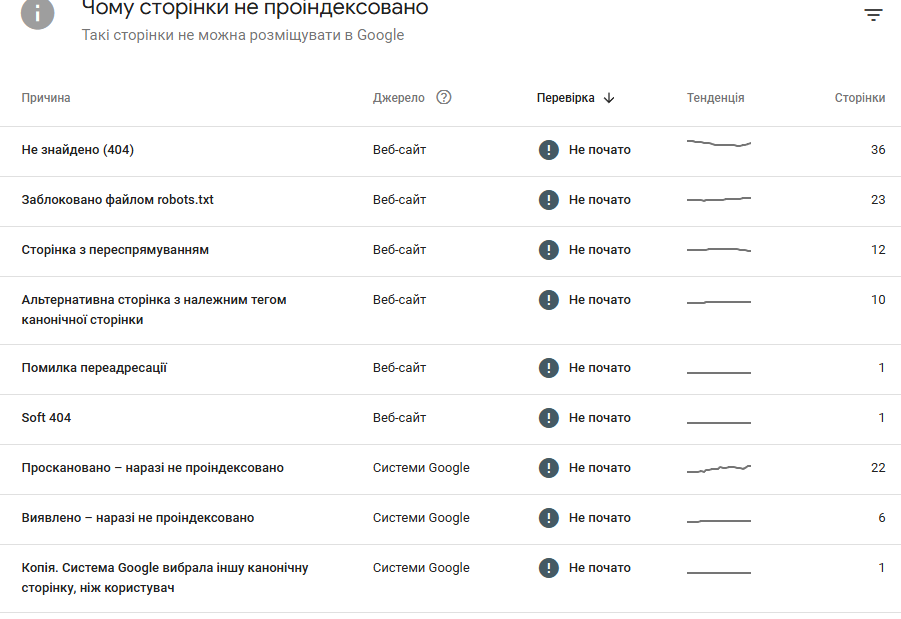Click trend sparkline for Проскановано row
Screen dimensions: 901x619
718,468
